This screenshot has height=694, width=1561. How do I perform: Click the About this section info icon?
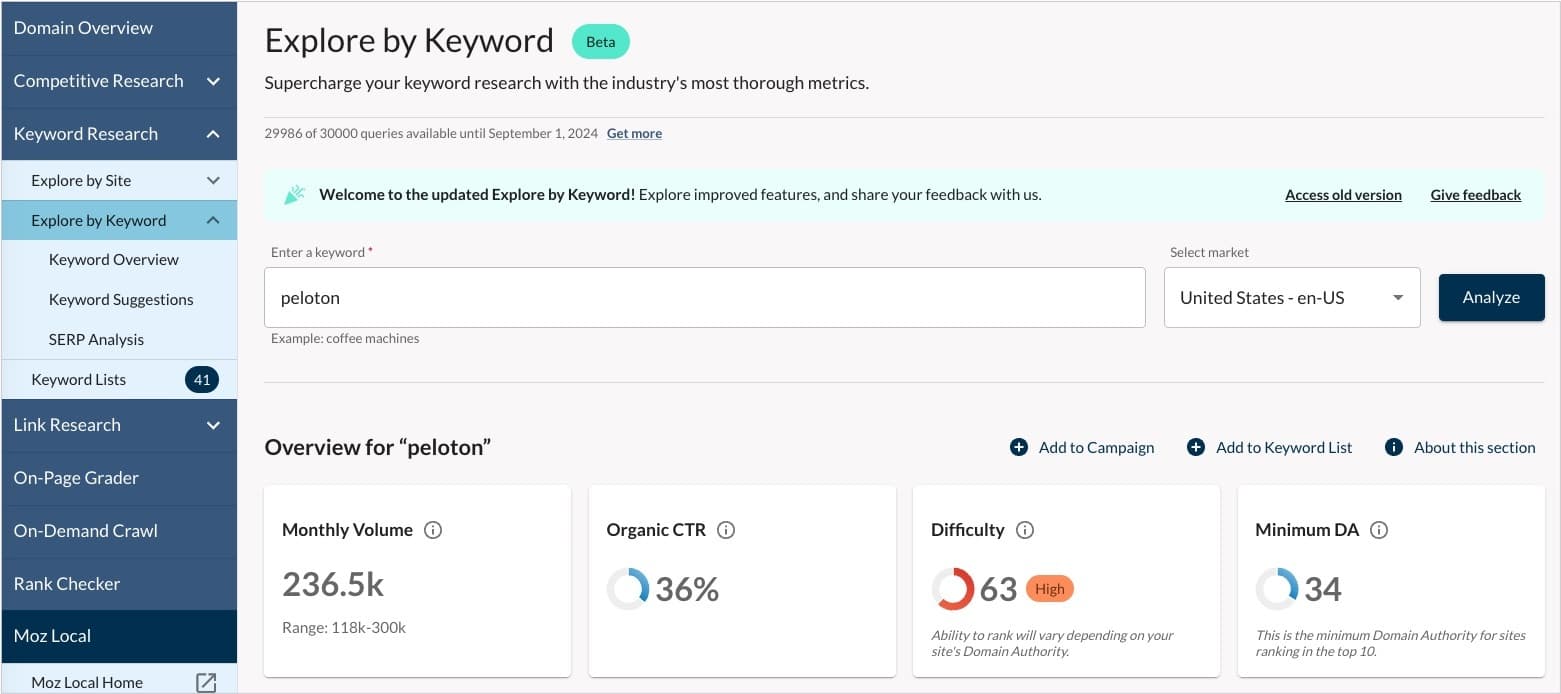pos(1394,447)
